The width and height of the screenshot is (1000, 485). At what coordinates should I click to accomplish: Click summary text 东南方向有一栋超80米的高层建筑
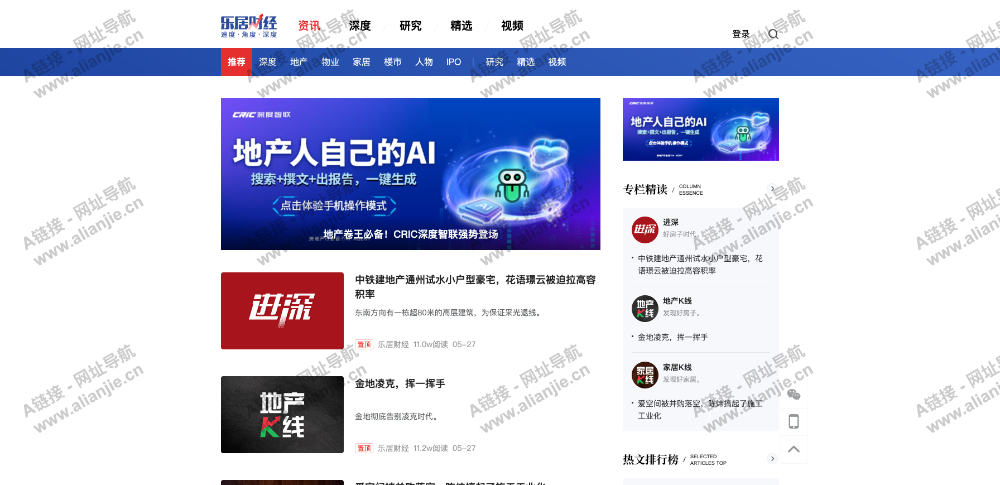click(450, 313)
